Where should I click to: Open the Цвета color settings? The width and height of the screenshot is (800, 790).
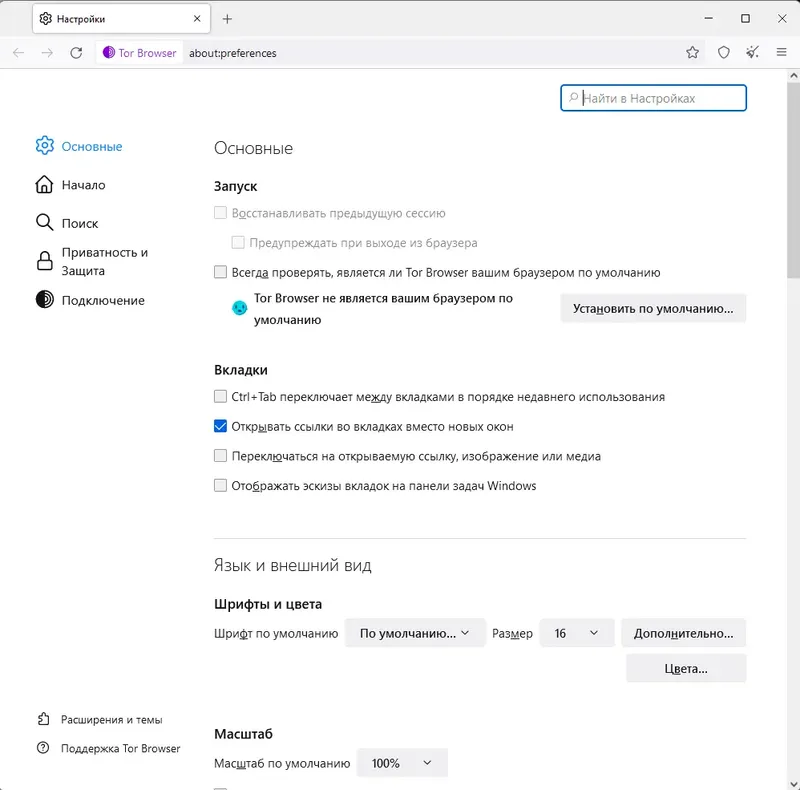686,667
